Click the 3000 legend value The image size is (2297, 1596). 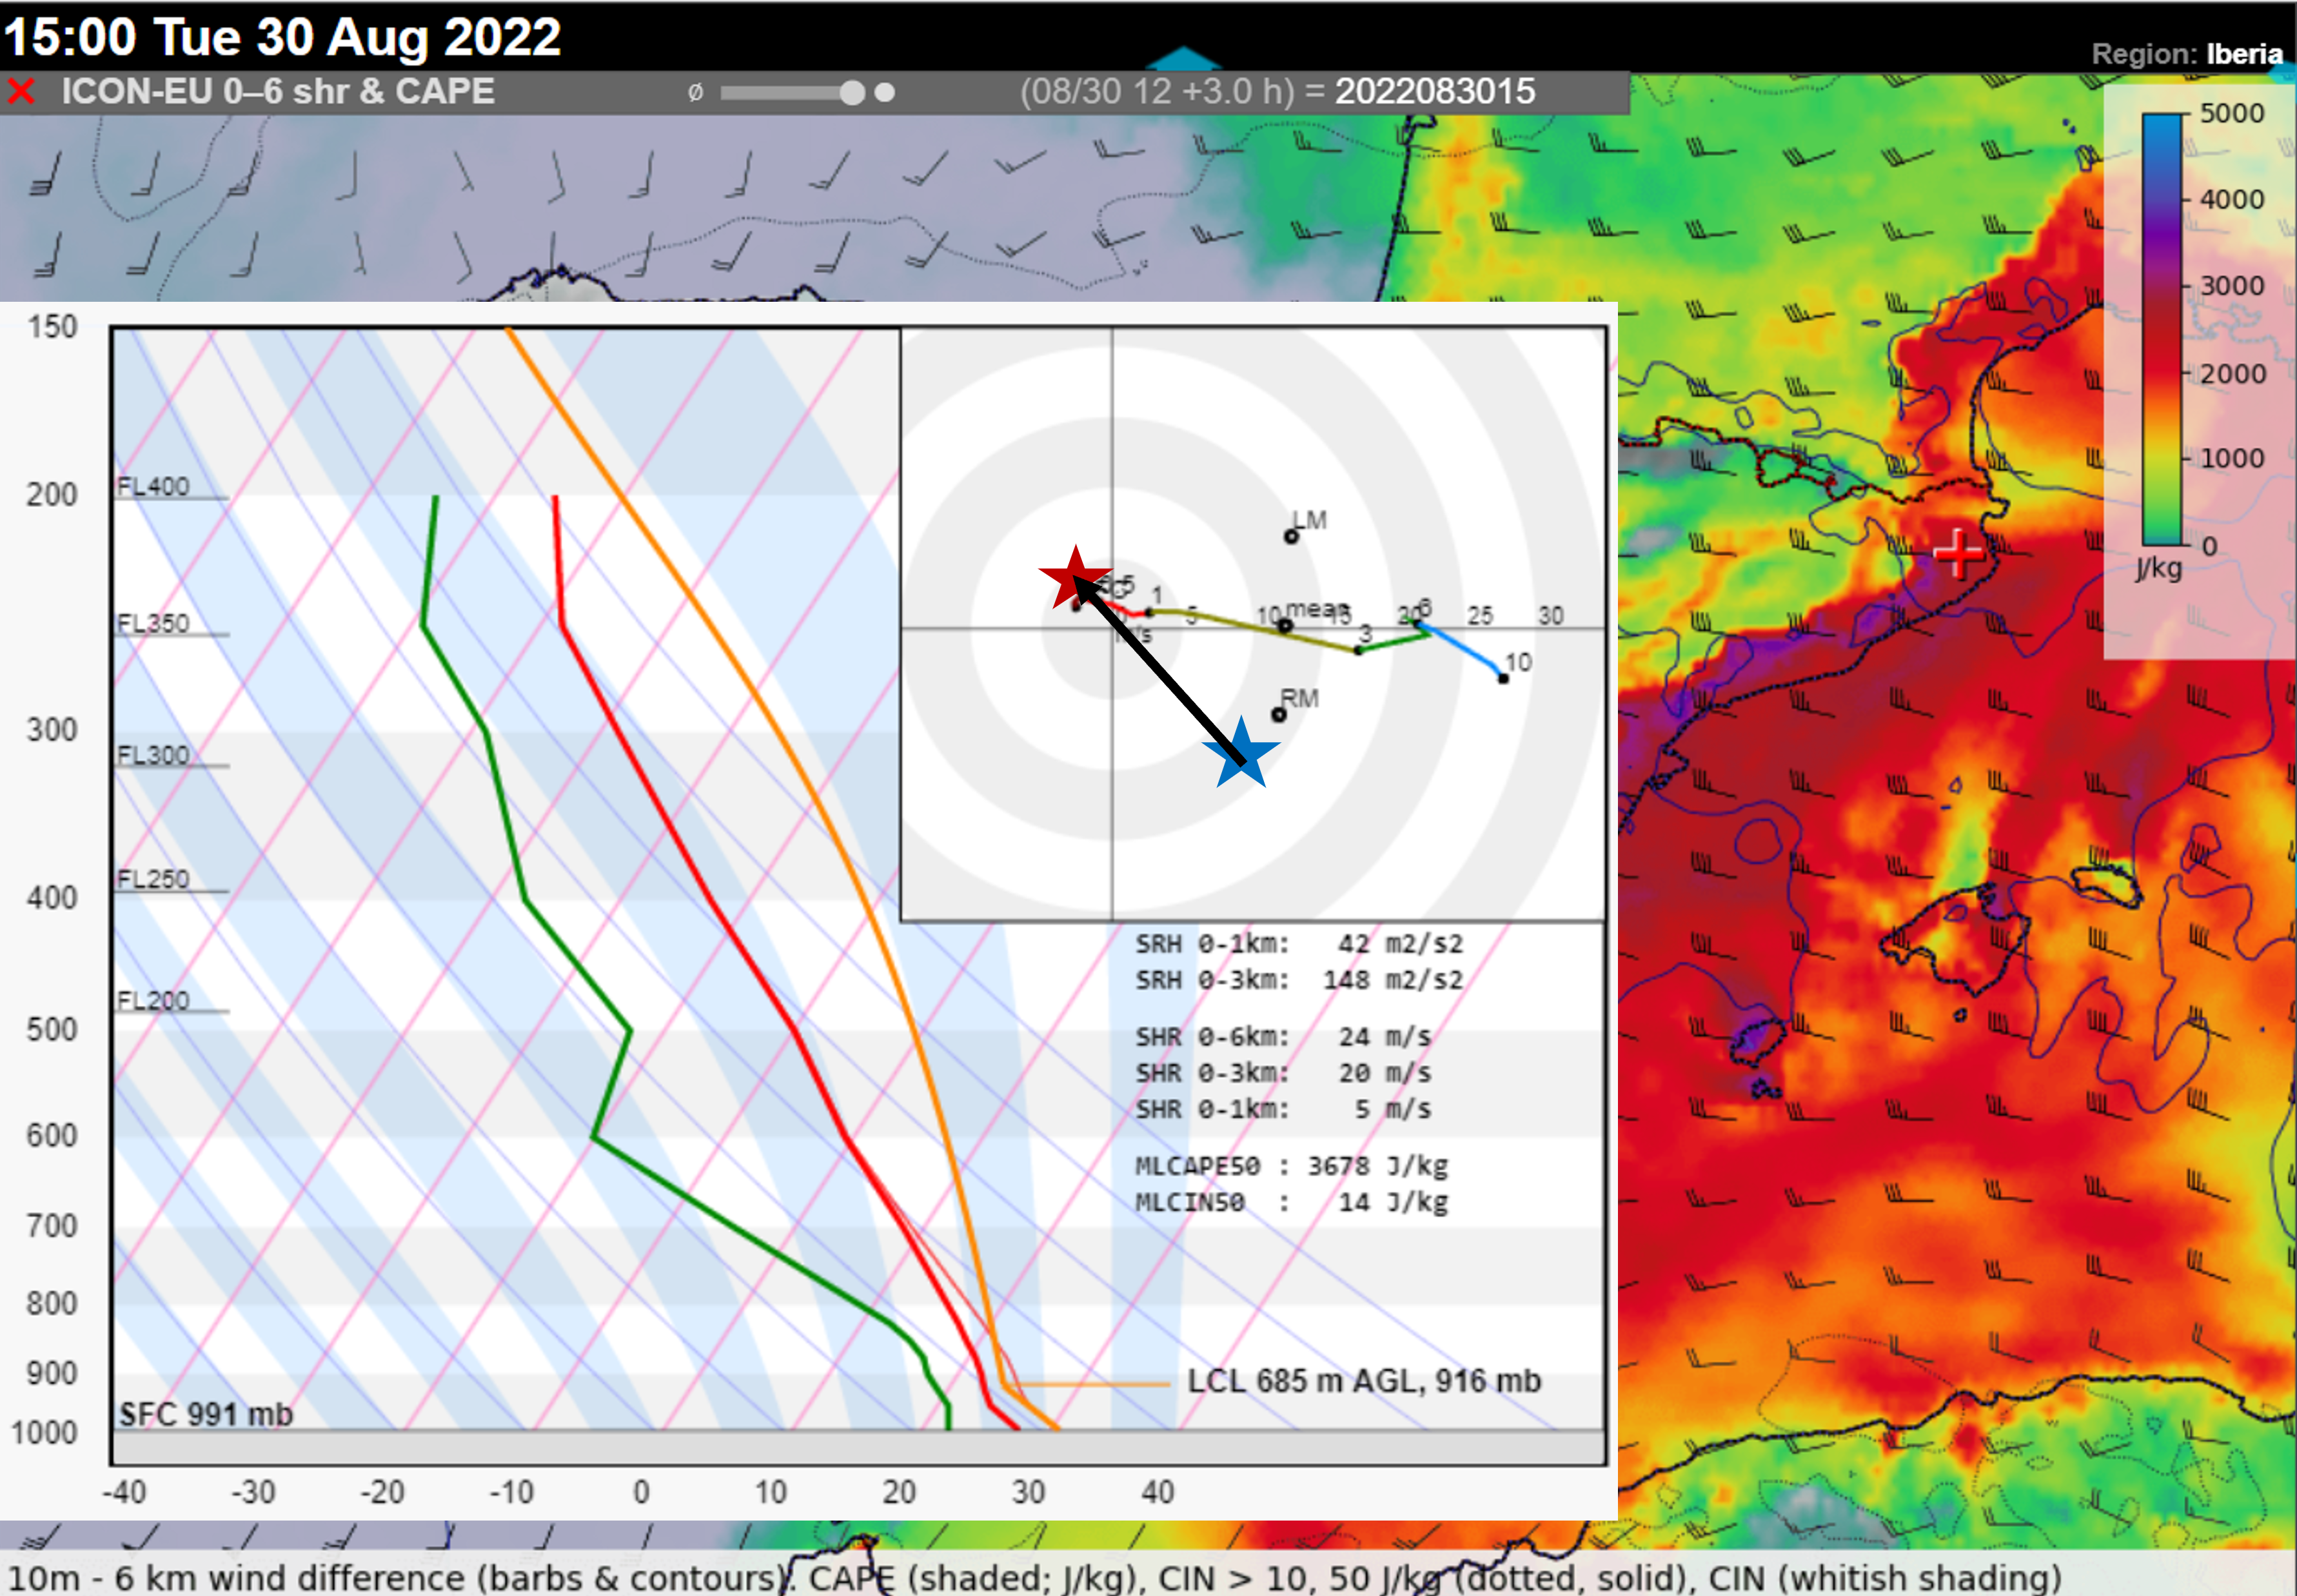click(x=2232, y=286)
